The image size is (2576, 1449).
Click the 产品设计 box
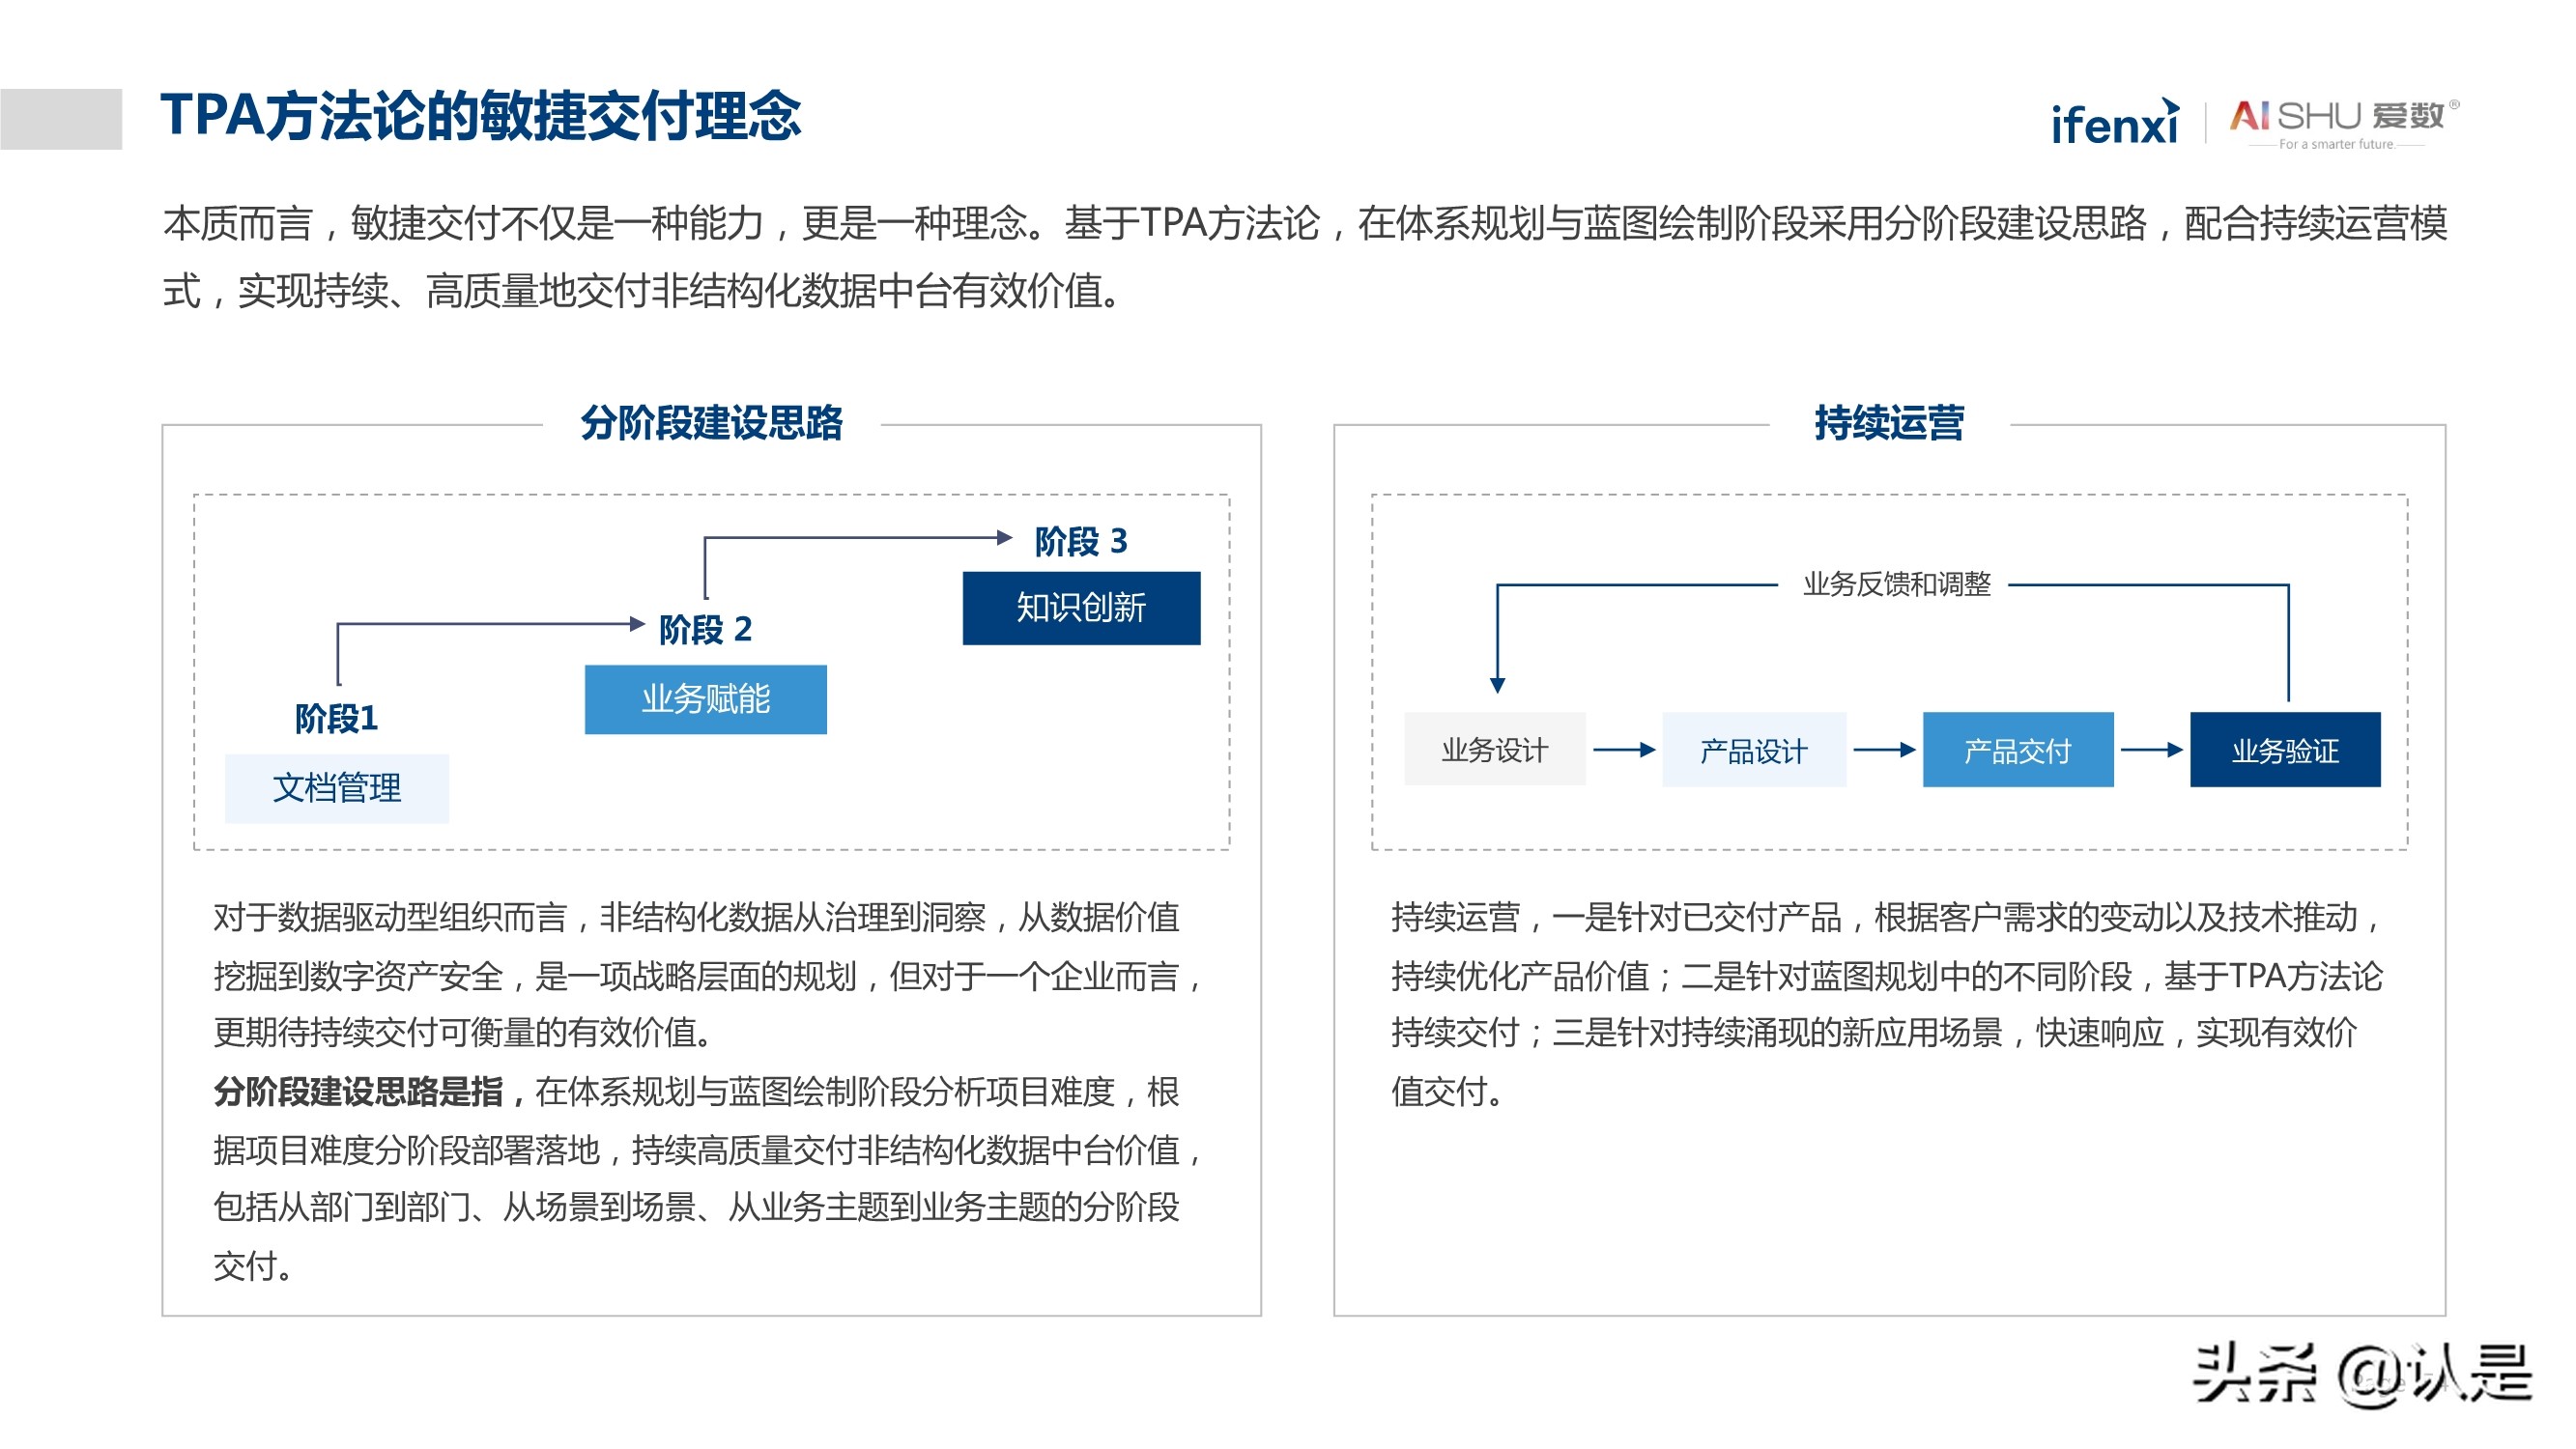(1754, 750)
